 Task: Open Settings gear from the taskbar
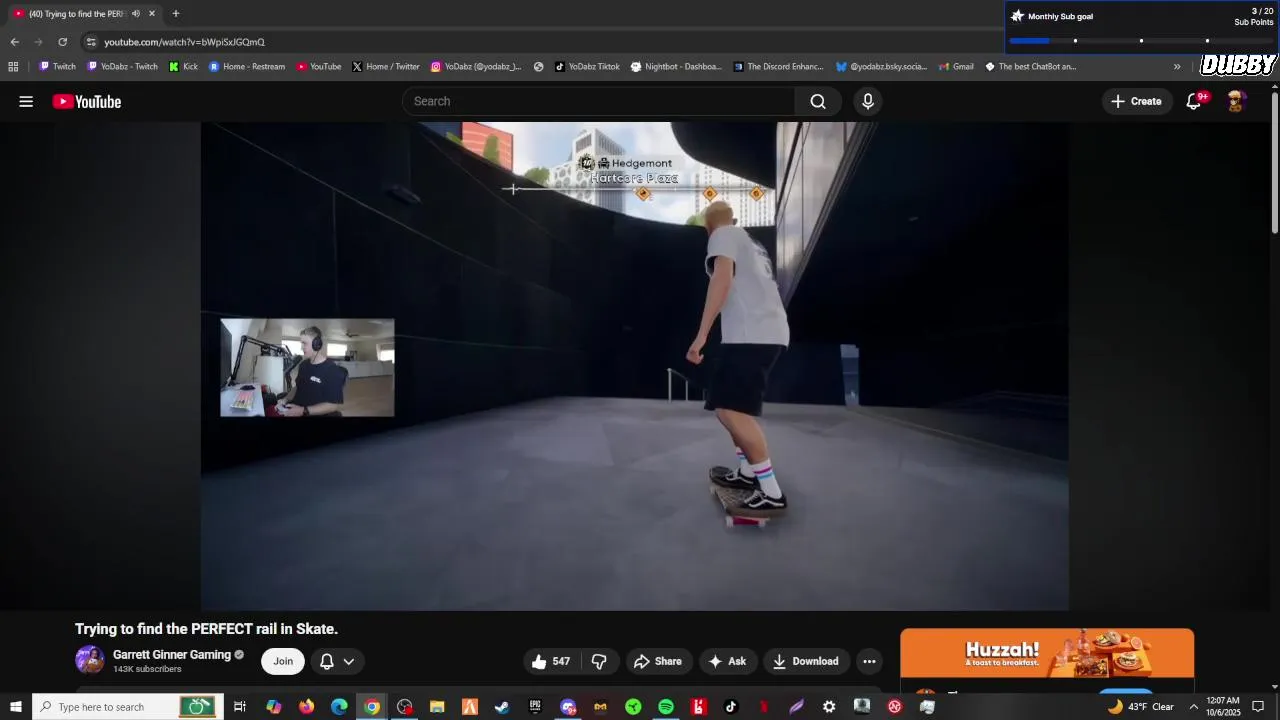point(829,707)
